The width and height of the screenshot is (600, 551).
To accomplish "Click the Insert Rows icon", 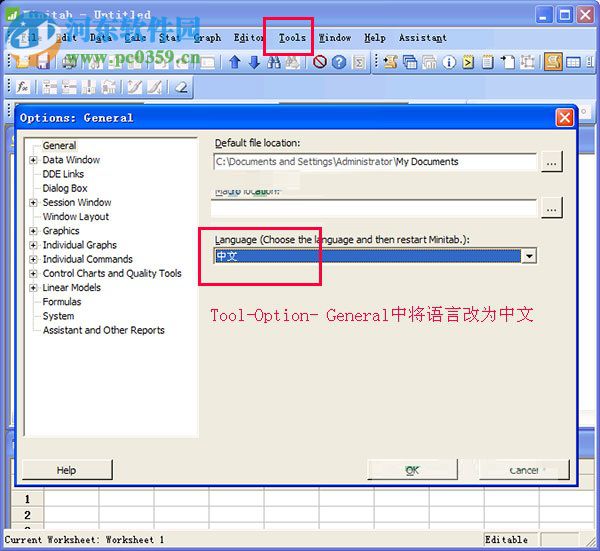I will click(x=69, y=87).
